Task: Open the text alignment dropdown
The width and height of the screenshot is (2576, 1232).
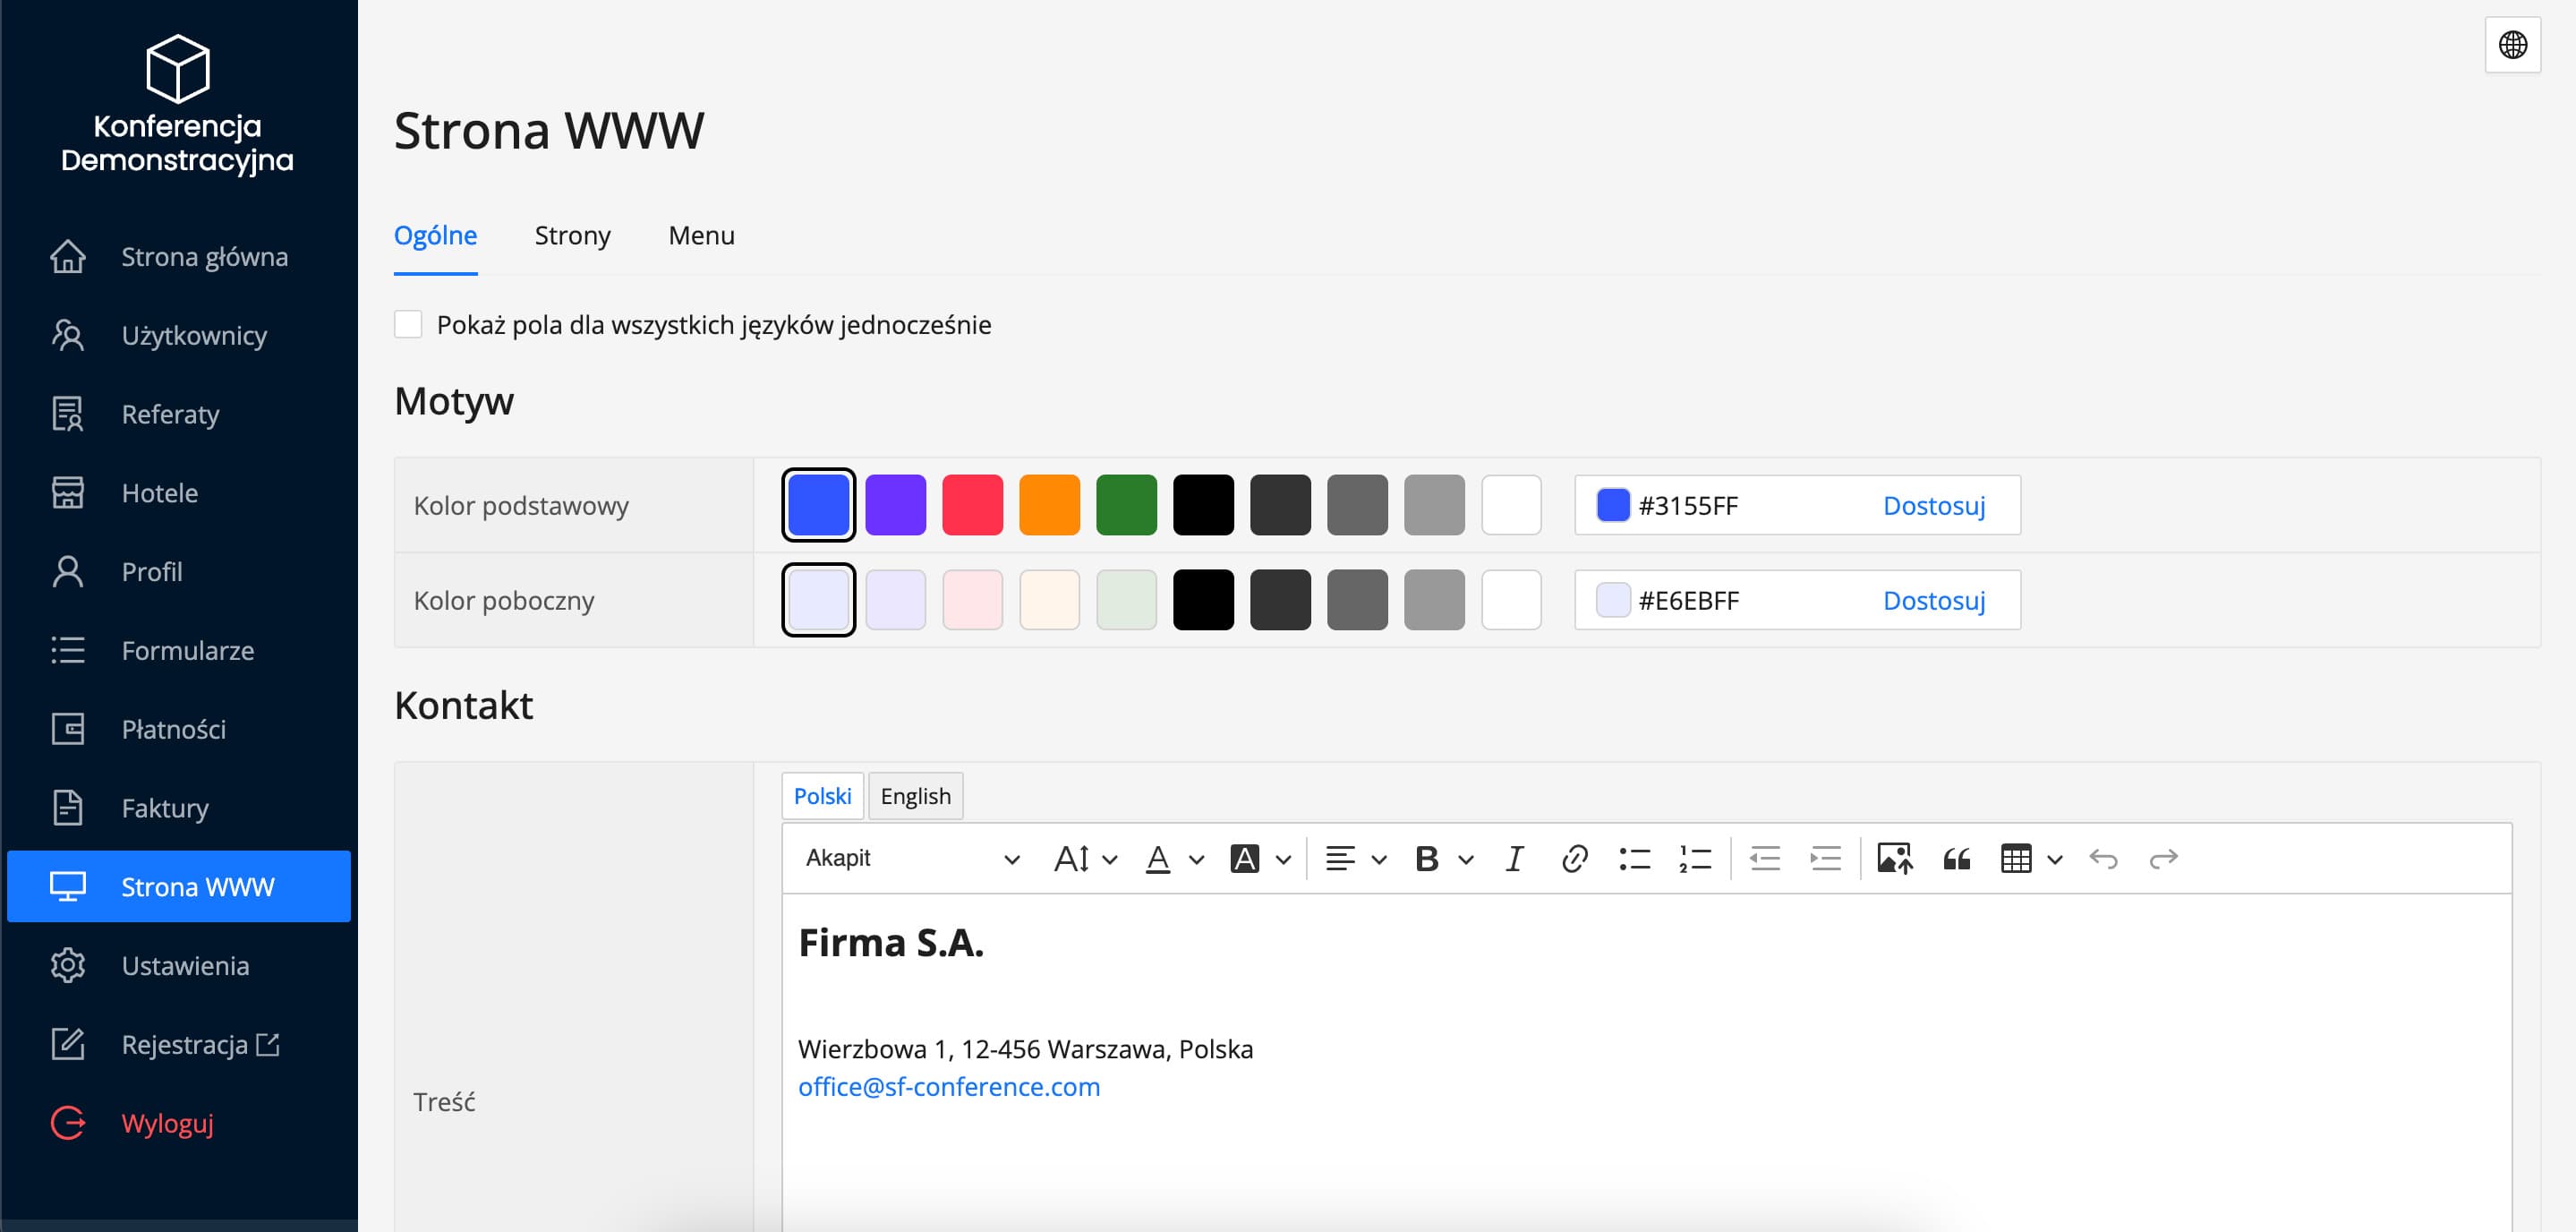Action: pyautogui.click(x=1354, y=858)
